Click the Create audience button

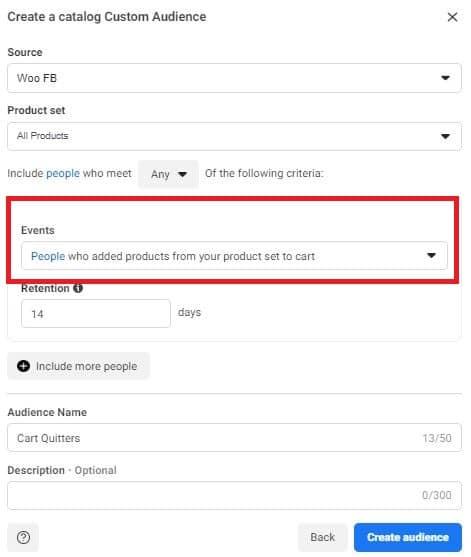[x=408, y=537]
